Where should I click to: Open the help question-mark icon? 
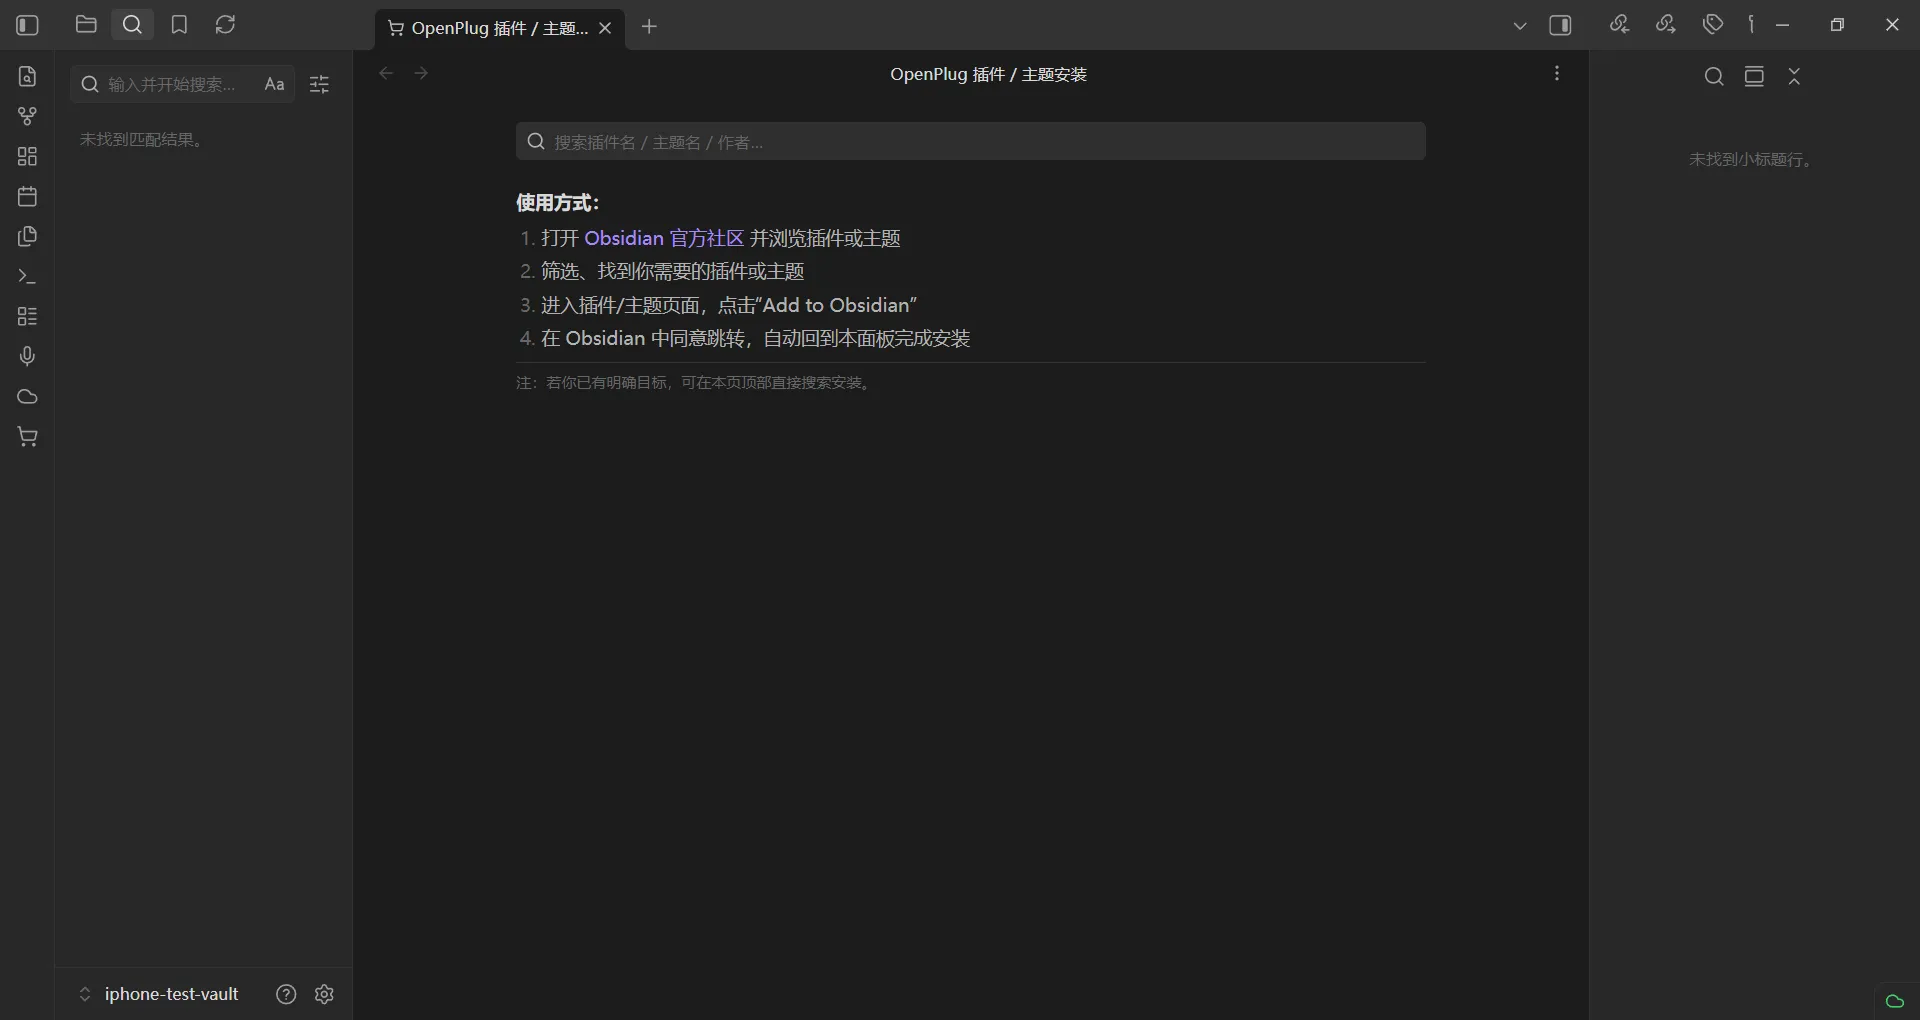(x=286, y=994)
